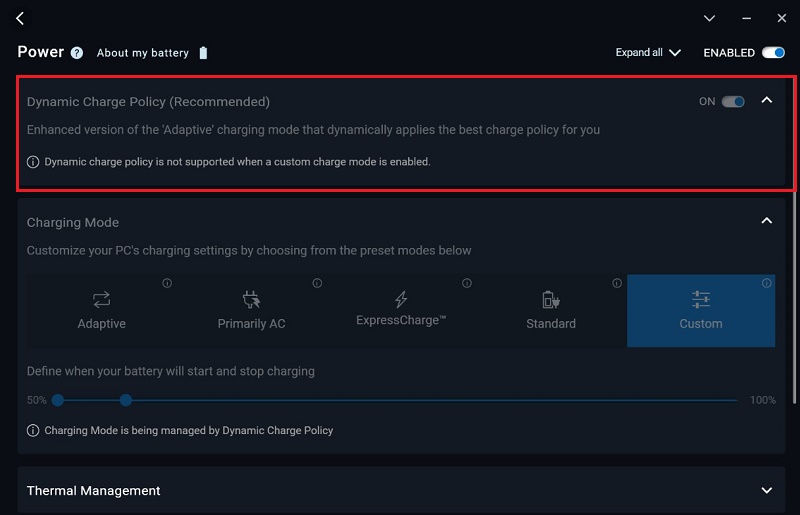Choose the ExpressCharge charging mode
The width and height of the screenshot is (800, 515).
401,310
